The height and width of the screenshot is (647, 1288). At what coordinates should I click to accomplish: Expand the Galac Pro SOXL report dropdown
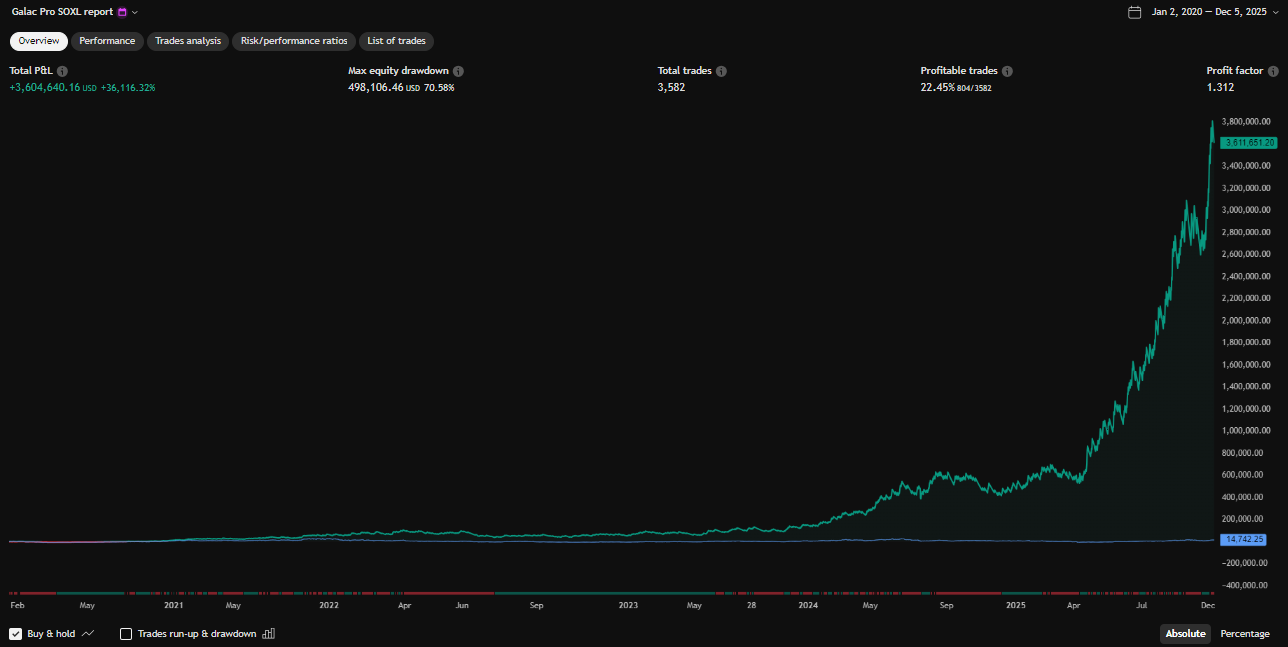click(135, 12)
